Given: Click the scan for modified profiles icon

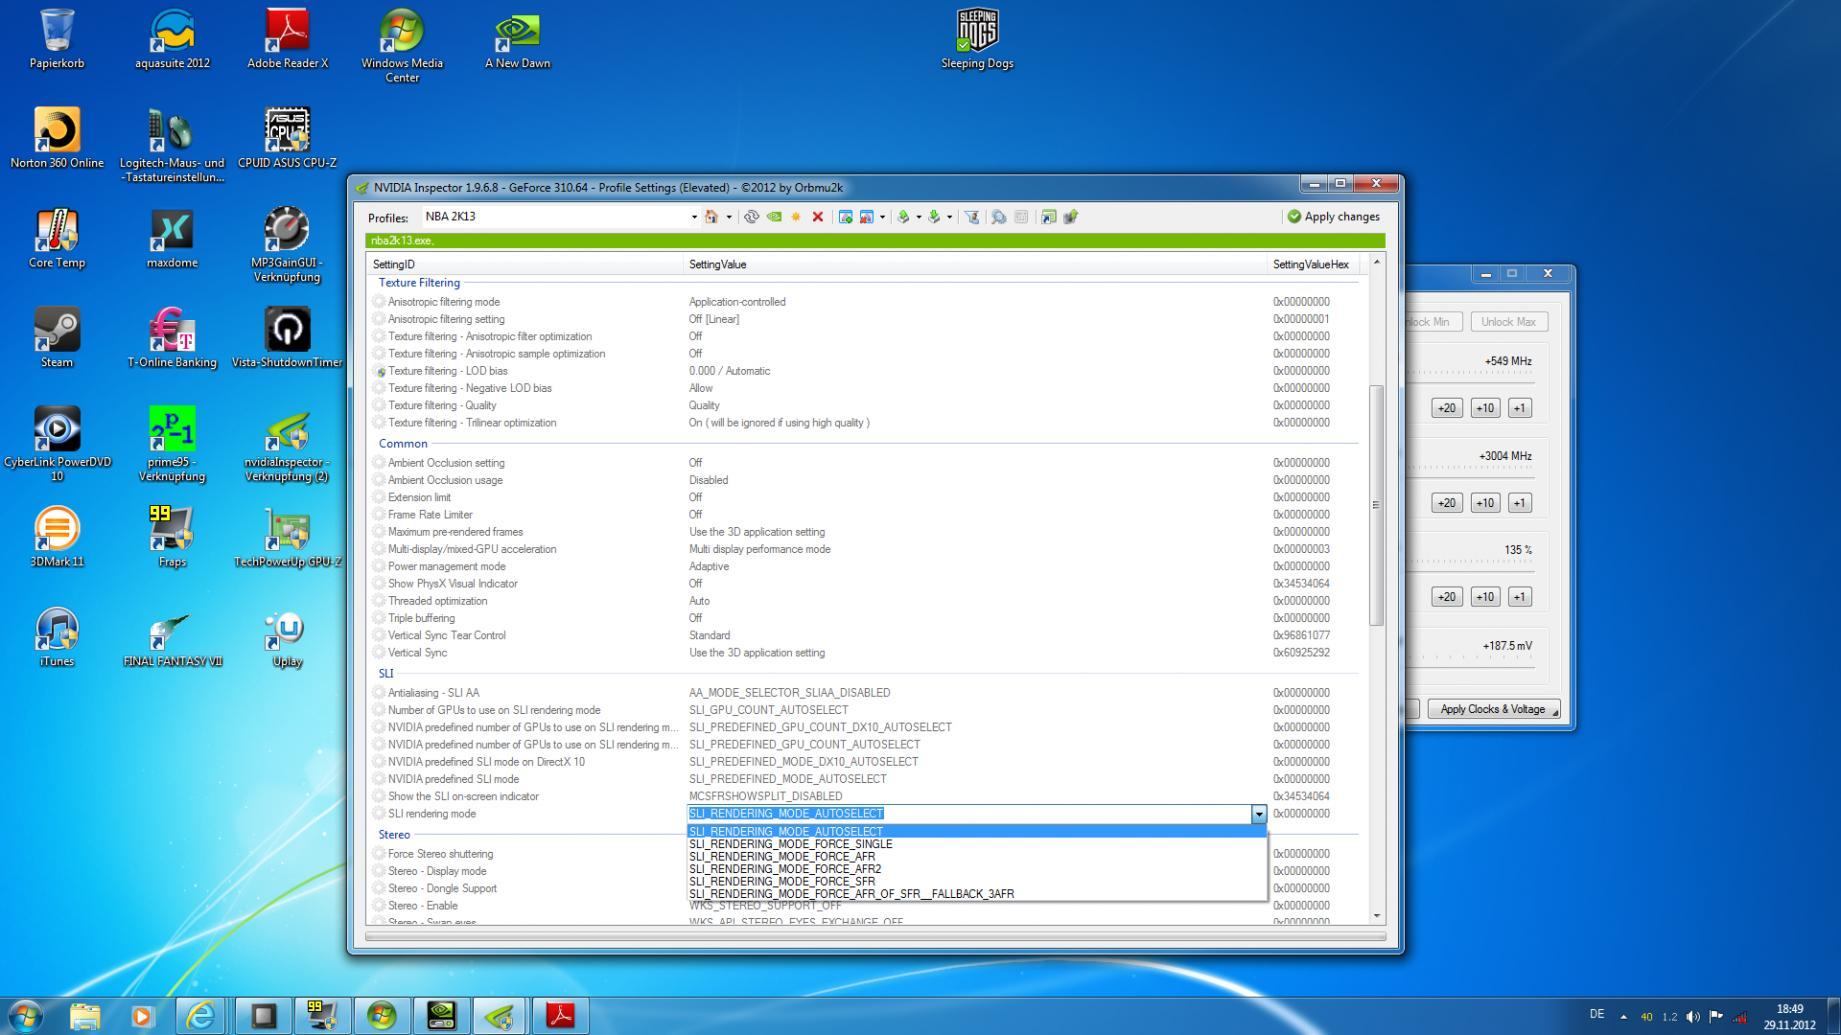Looking at the screenshot, I should (999, 217).
